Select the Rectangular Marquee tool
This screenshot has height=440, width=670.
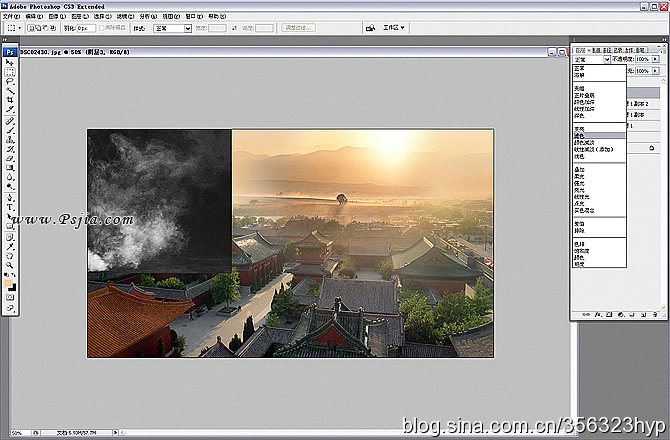pos(10,72)
